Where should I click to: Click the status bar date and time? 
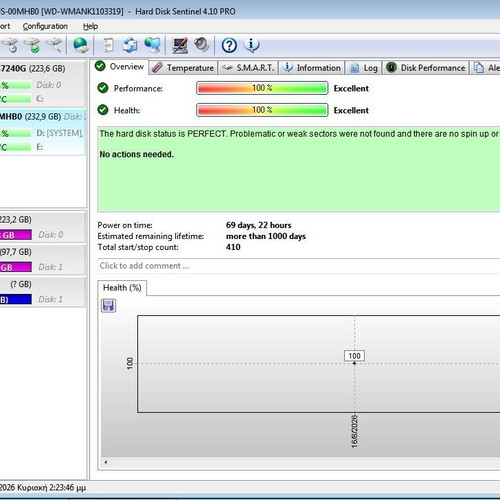pyautogui.click(x=43, y=488)
